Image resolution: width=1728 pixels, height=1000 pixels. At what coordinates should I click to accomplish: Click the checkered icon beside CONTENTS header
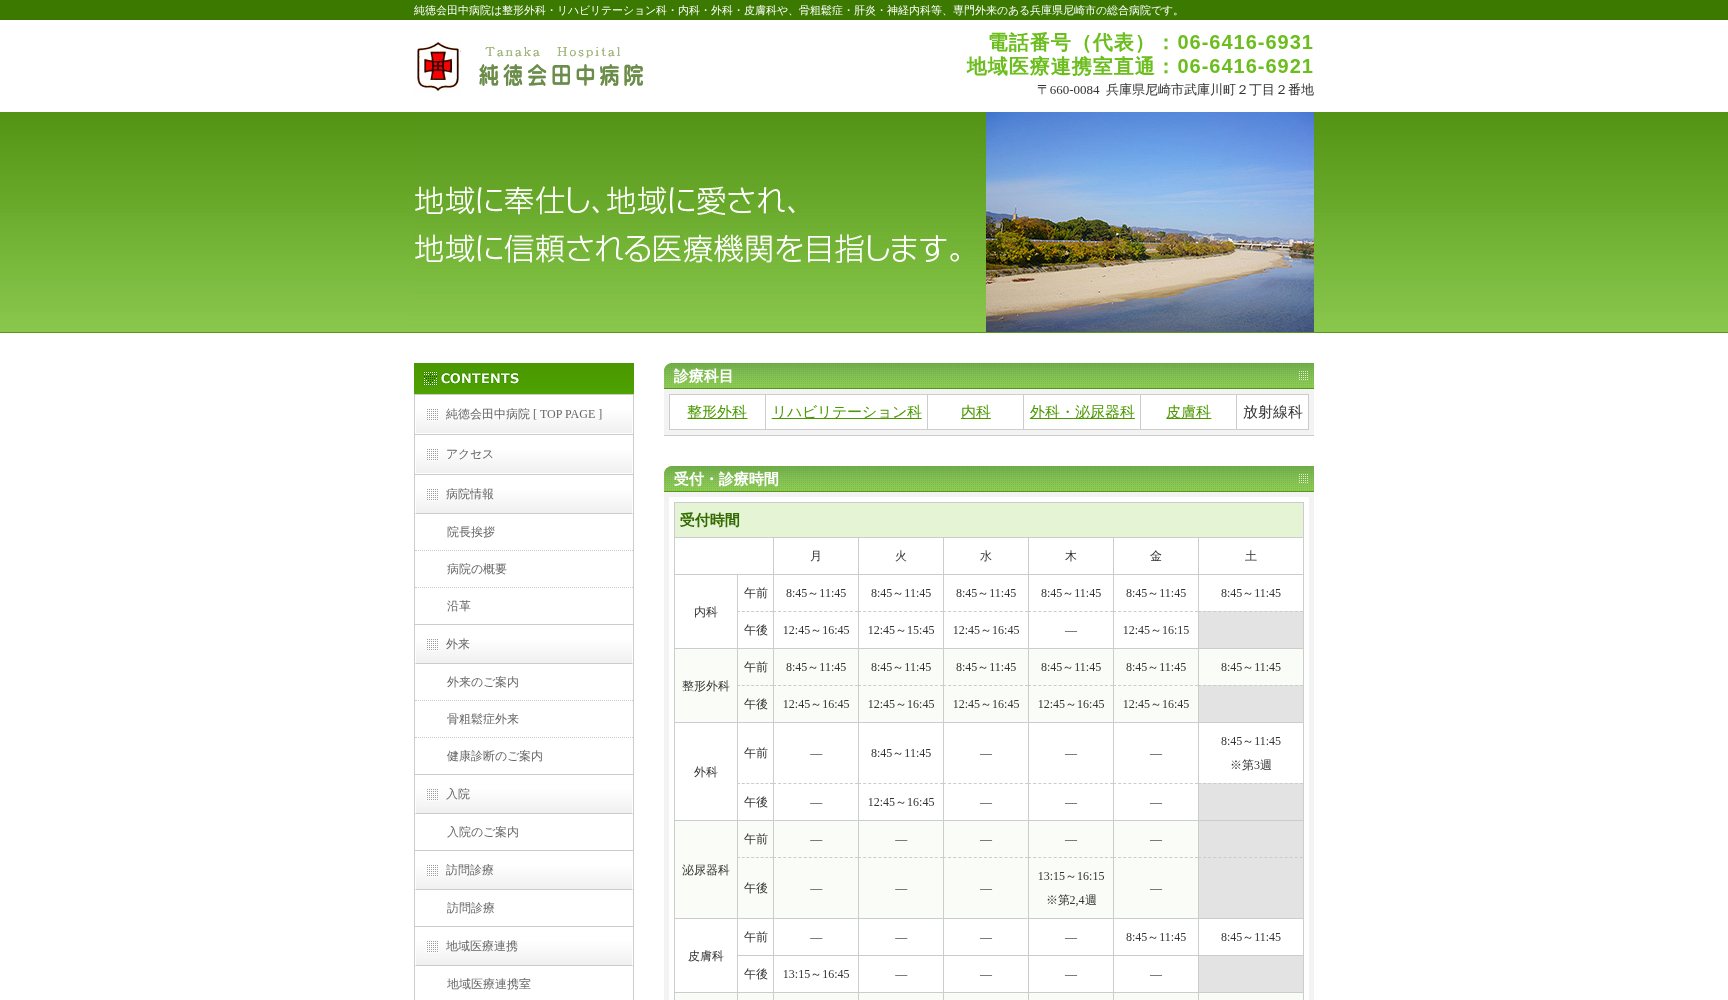[x=430, y=378]
